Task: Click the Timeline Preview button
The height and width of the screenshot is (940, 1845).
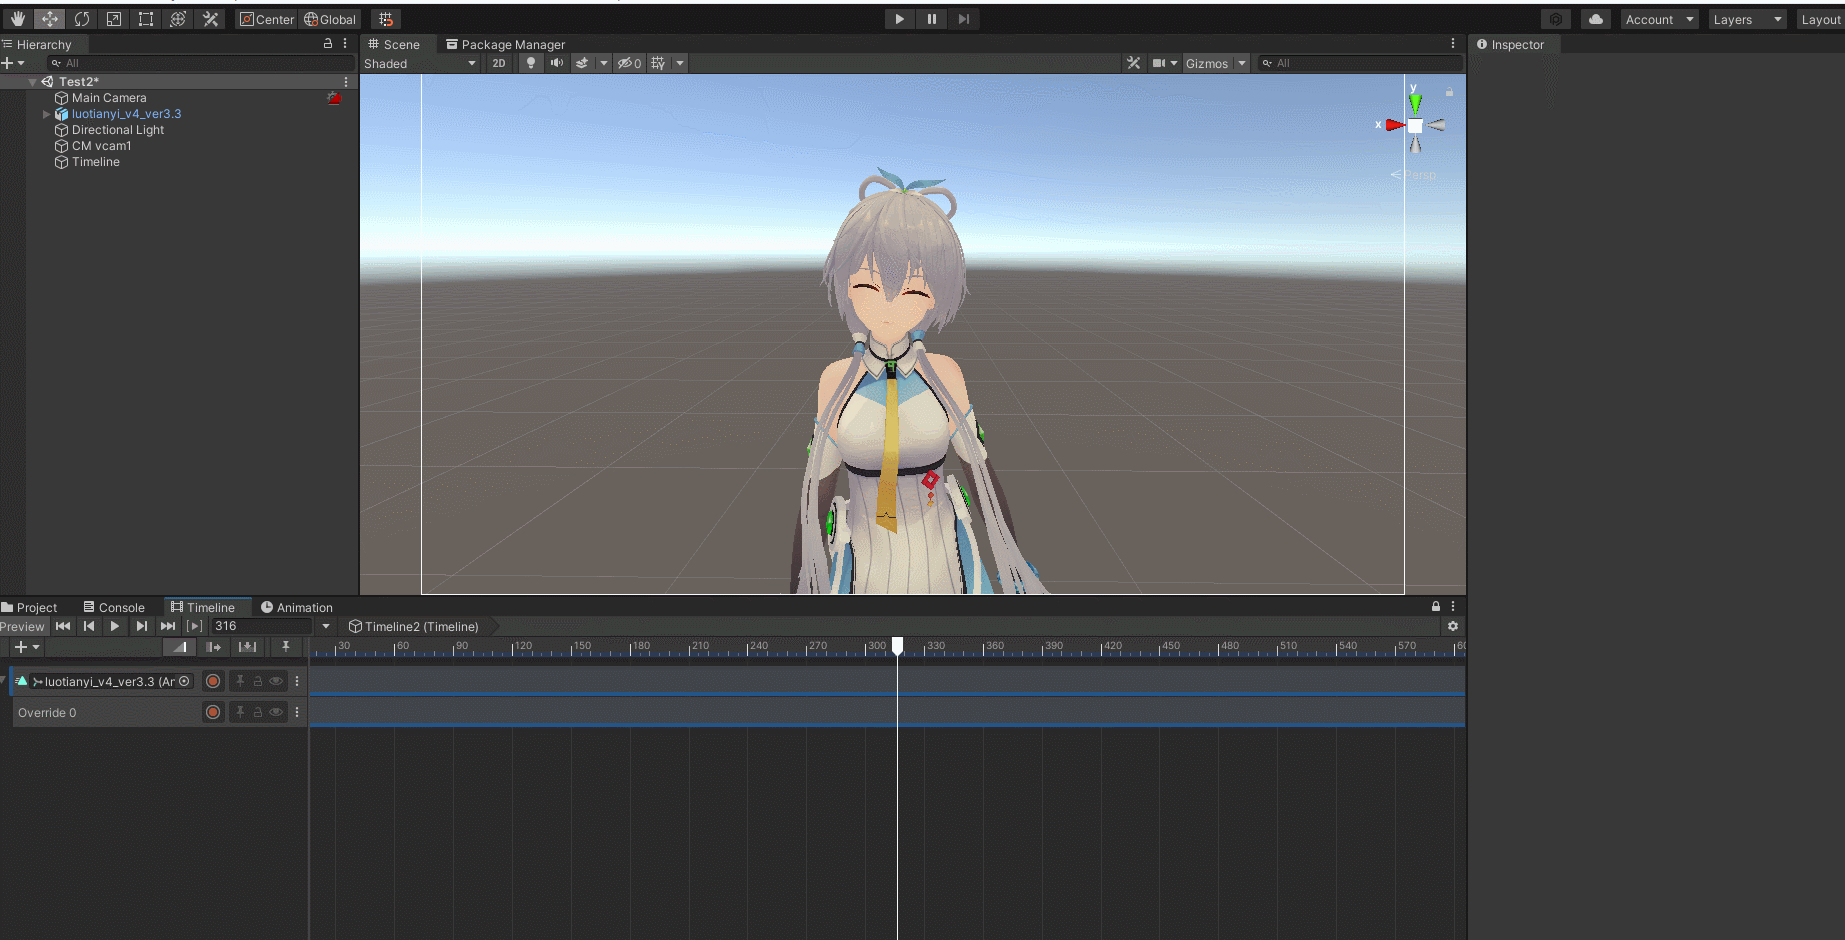Action: click(x=23, y=626)
